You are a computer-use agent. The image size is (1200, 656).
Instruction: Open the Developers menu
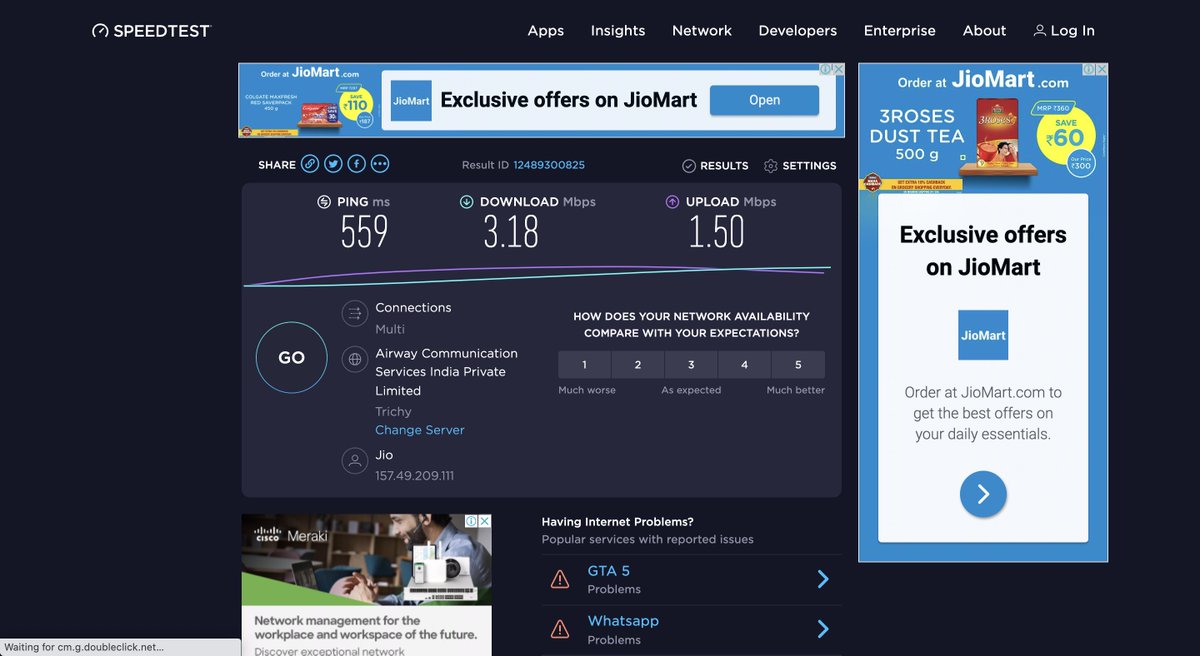click(798, 31)
